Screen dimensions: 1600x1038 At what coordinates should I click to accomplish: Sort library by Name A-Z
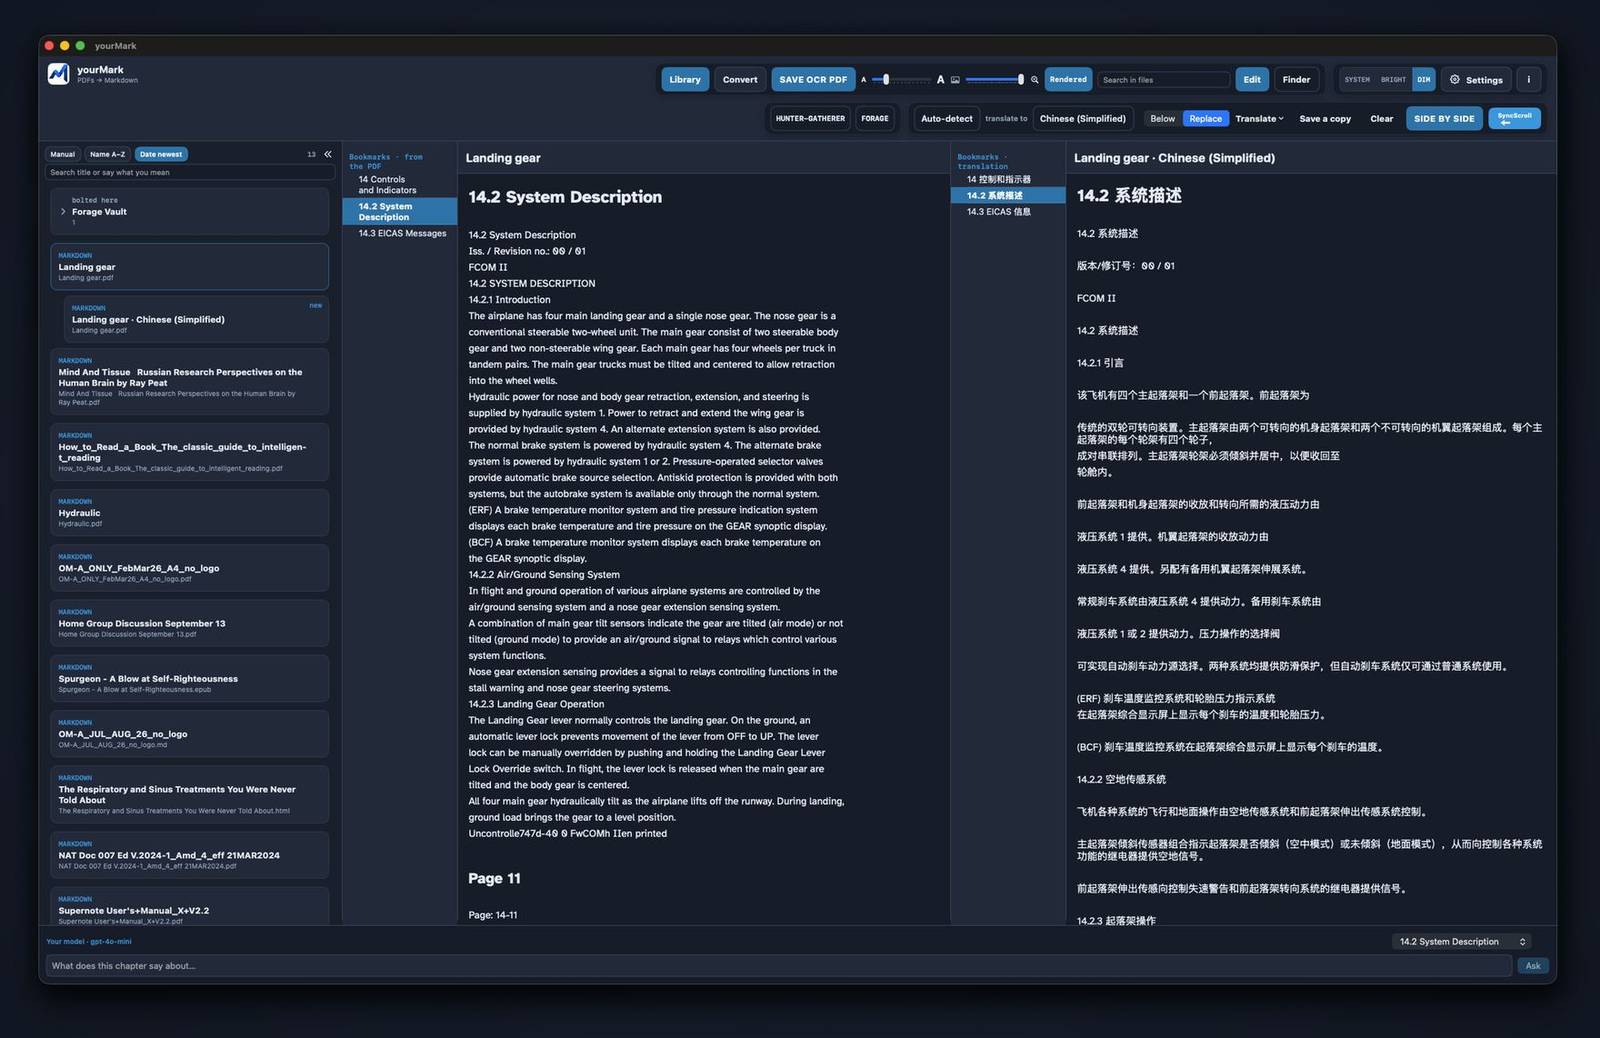pos(107,154)
